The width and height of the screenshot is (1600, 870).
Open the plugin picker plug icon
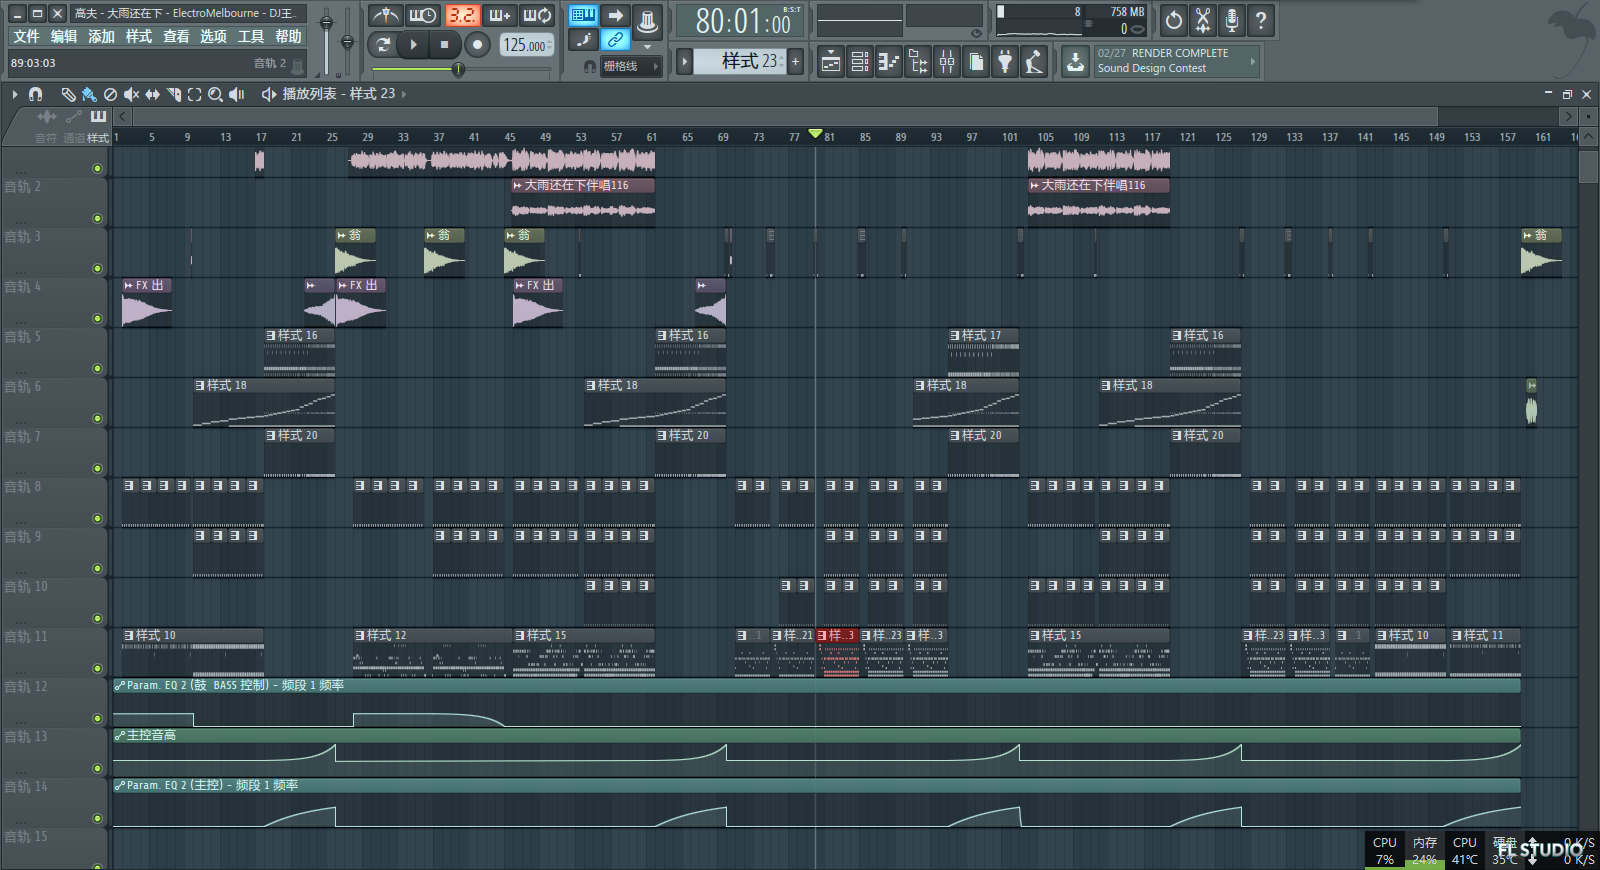coord(1005,62)
